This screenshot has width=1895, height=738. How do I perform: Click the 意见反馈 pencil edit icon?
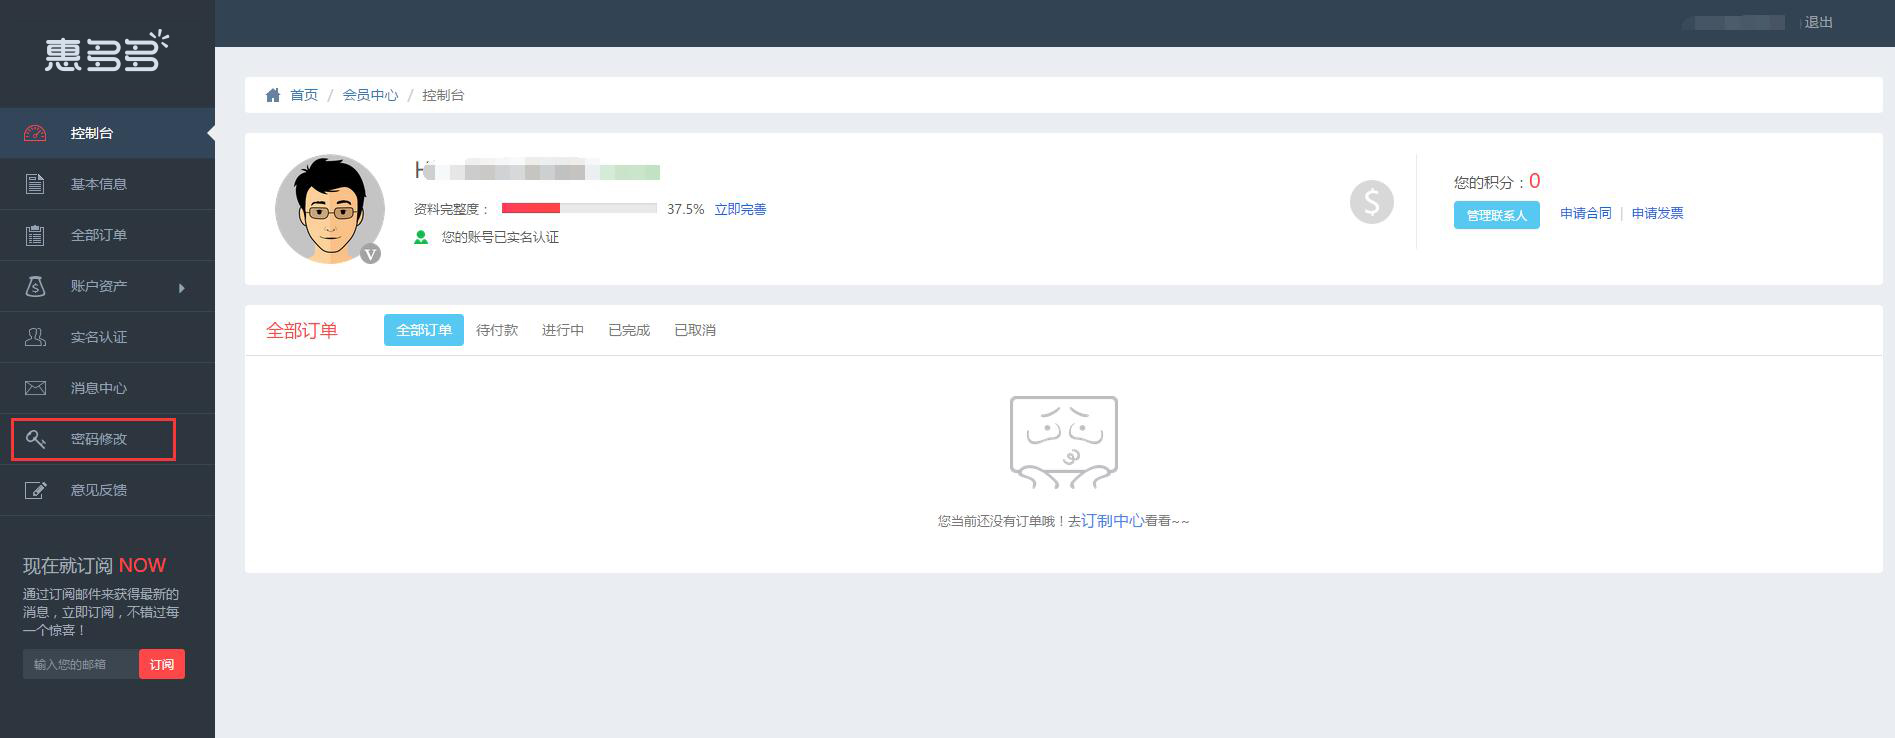click(x=35, y=490)
